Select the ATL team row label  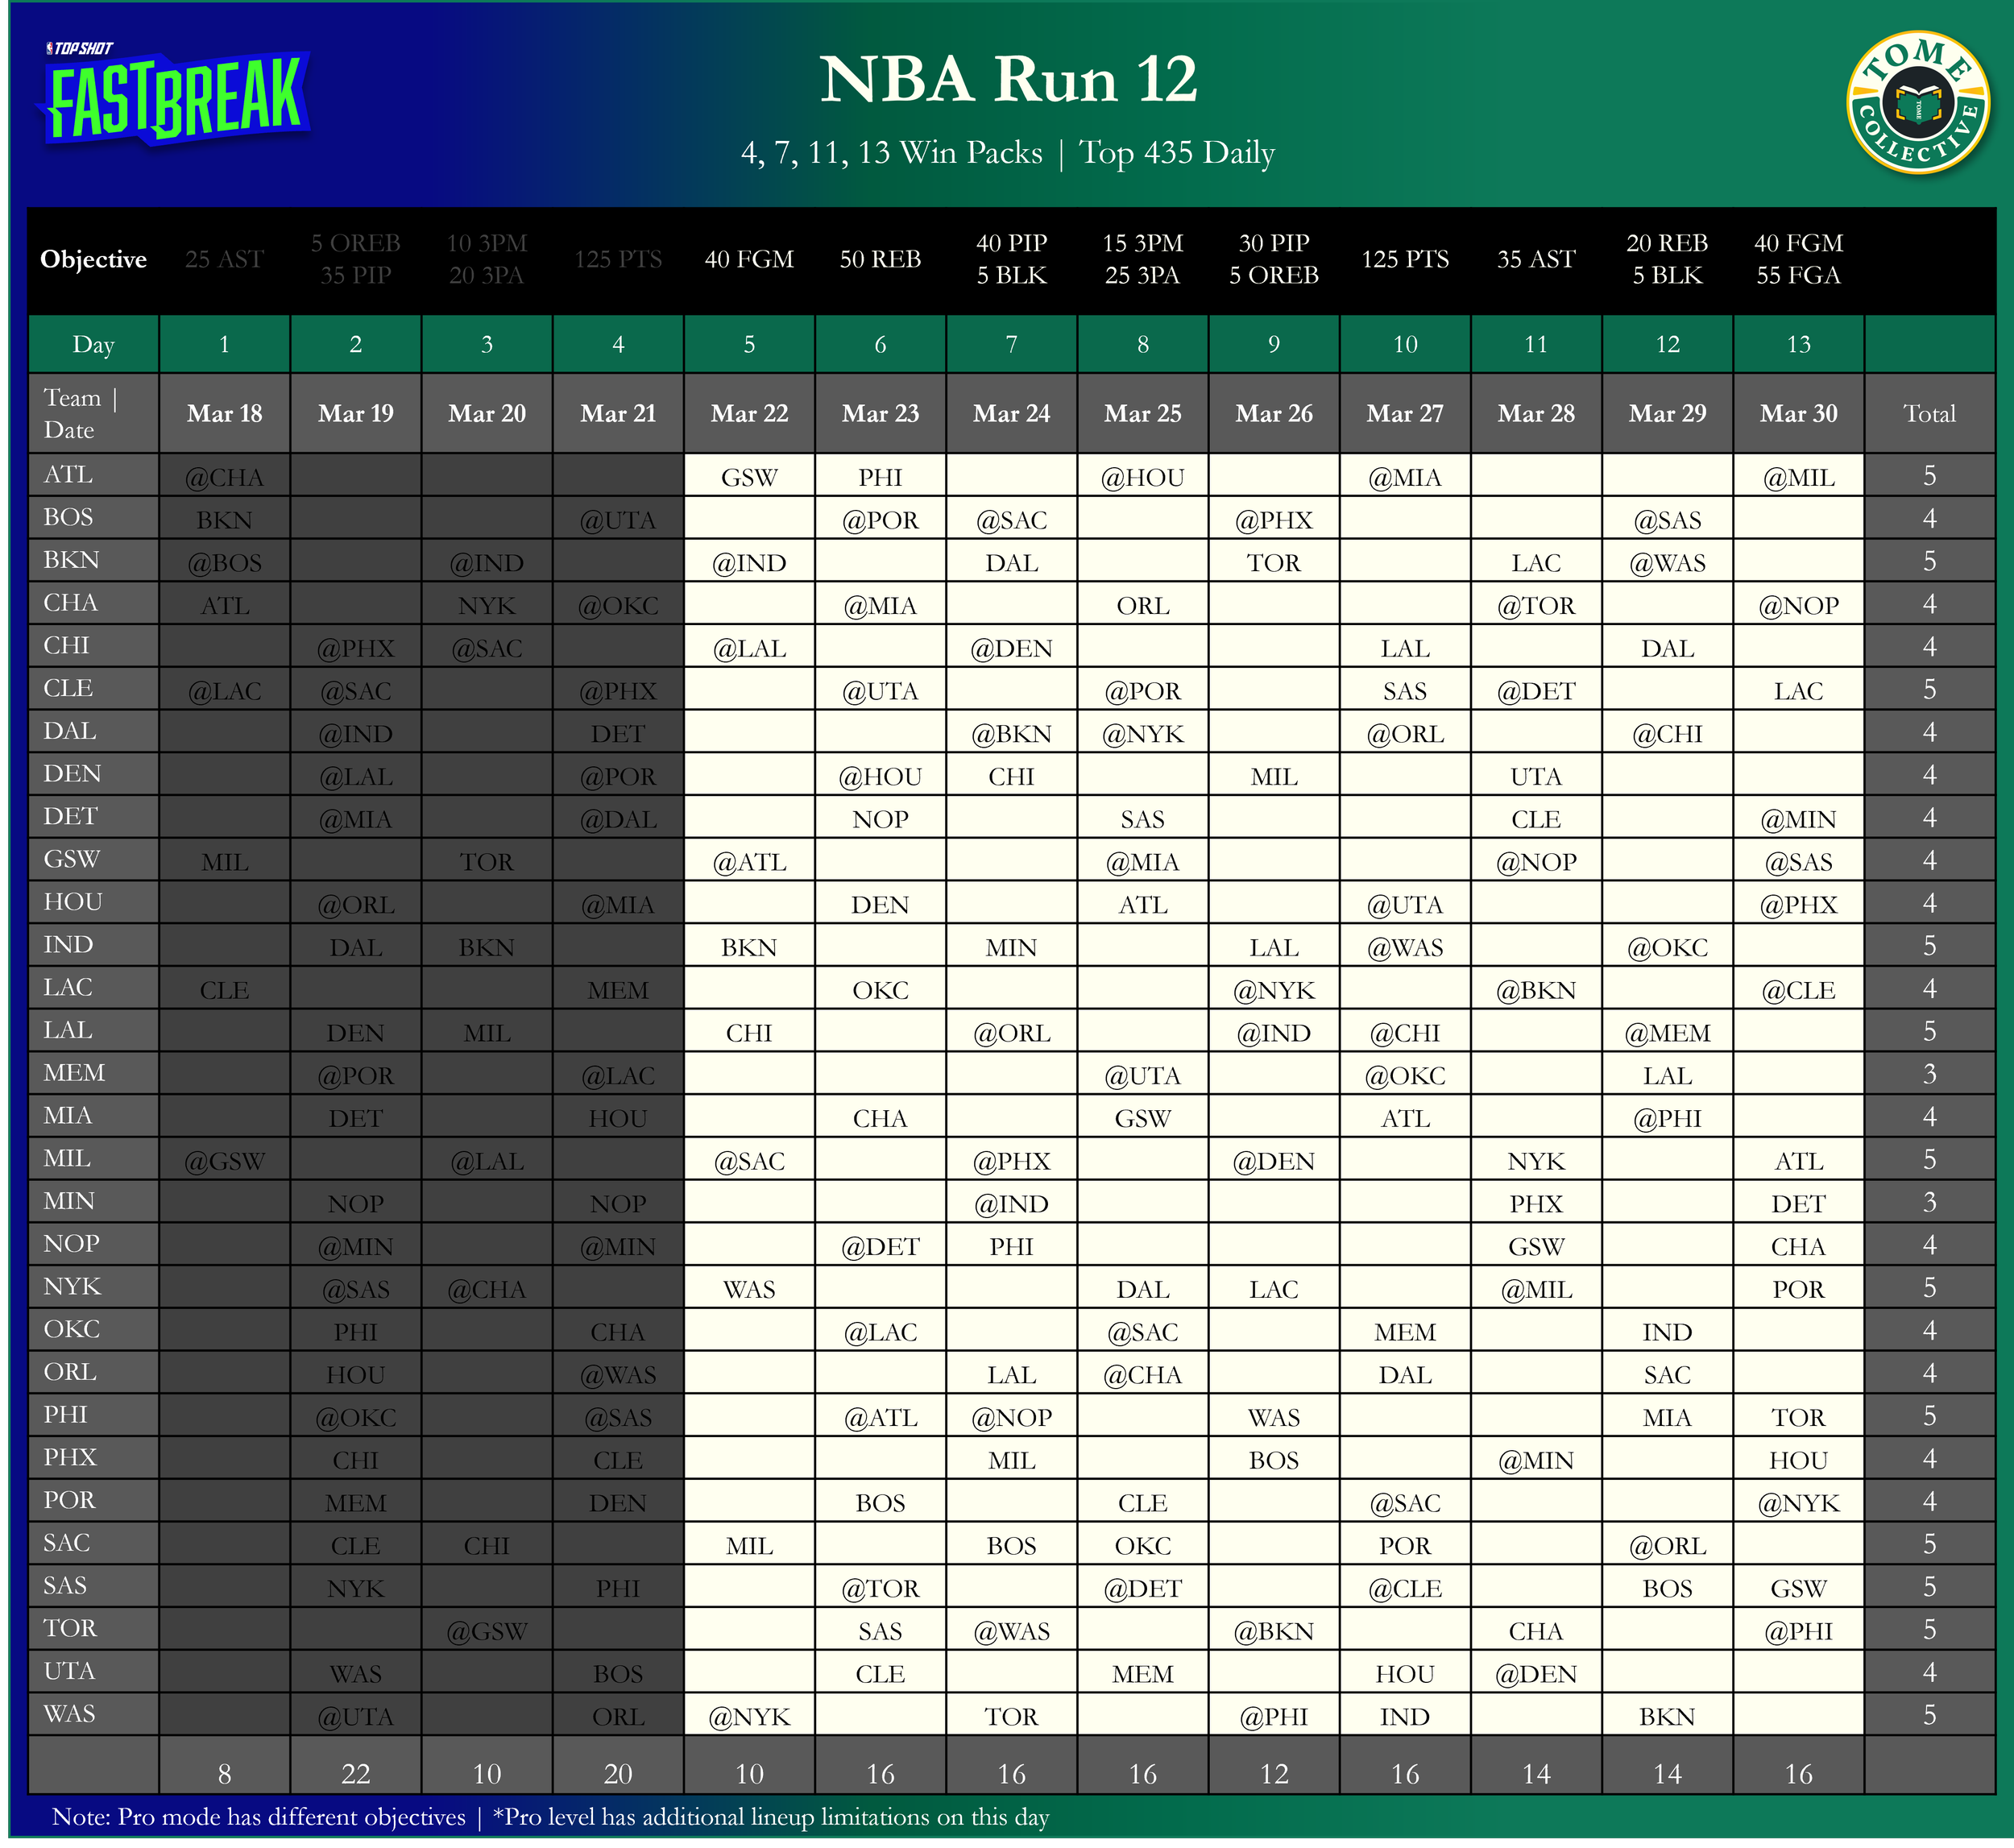coord(68,474)
